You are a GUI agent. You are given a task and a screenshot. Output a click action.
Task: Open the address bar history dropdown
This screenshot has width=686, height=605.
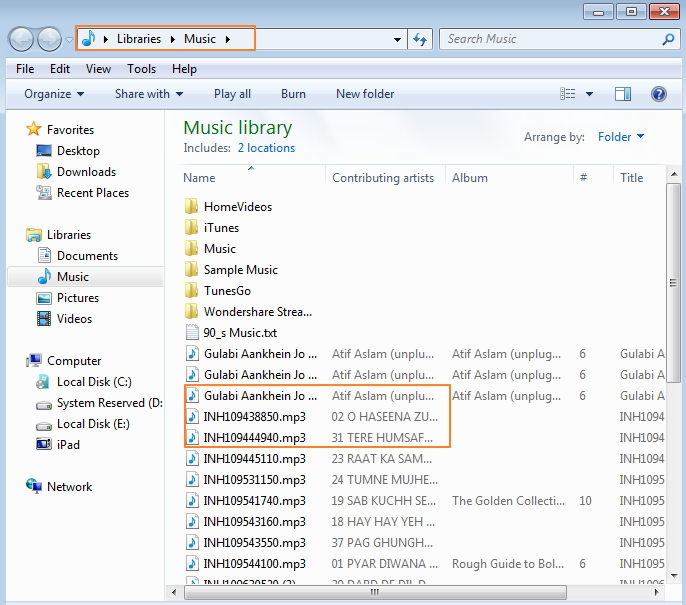[397, 39]
